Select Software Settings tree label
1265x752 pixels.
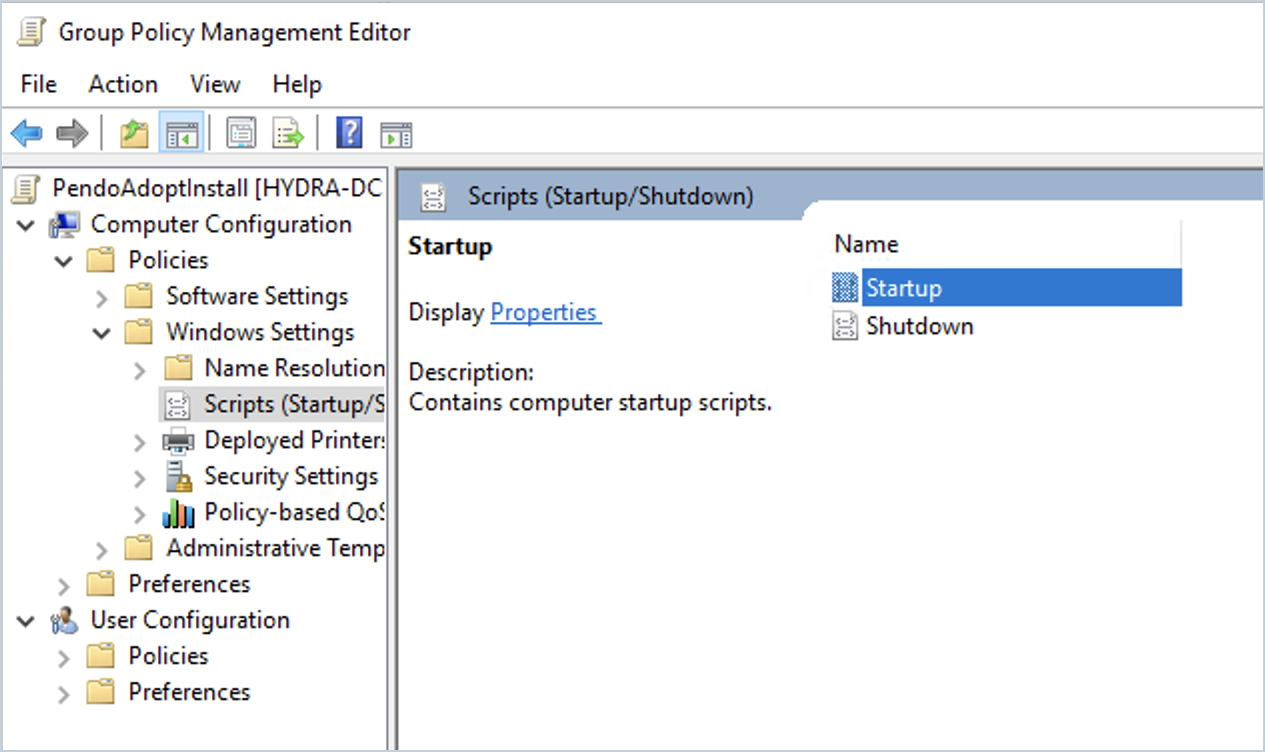point(257,296)
